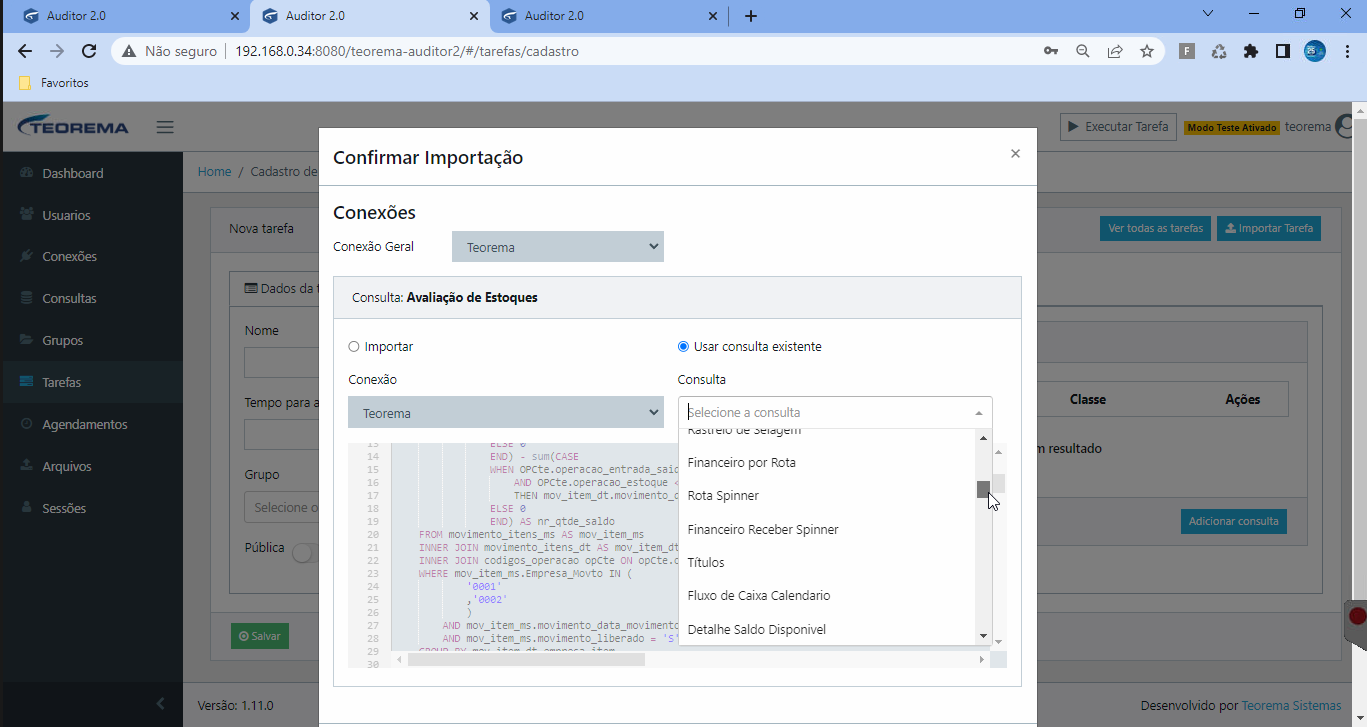Click the Consultas database icon
This screenshot has width=1367, height=727.
(x=26, y=299)
